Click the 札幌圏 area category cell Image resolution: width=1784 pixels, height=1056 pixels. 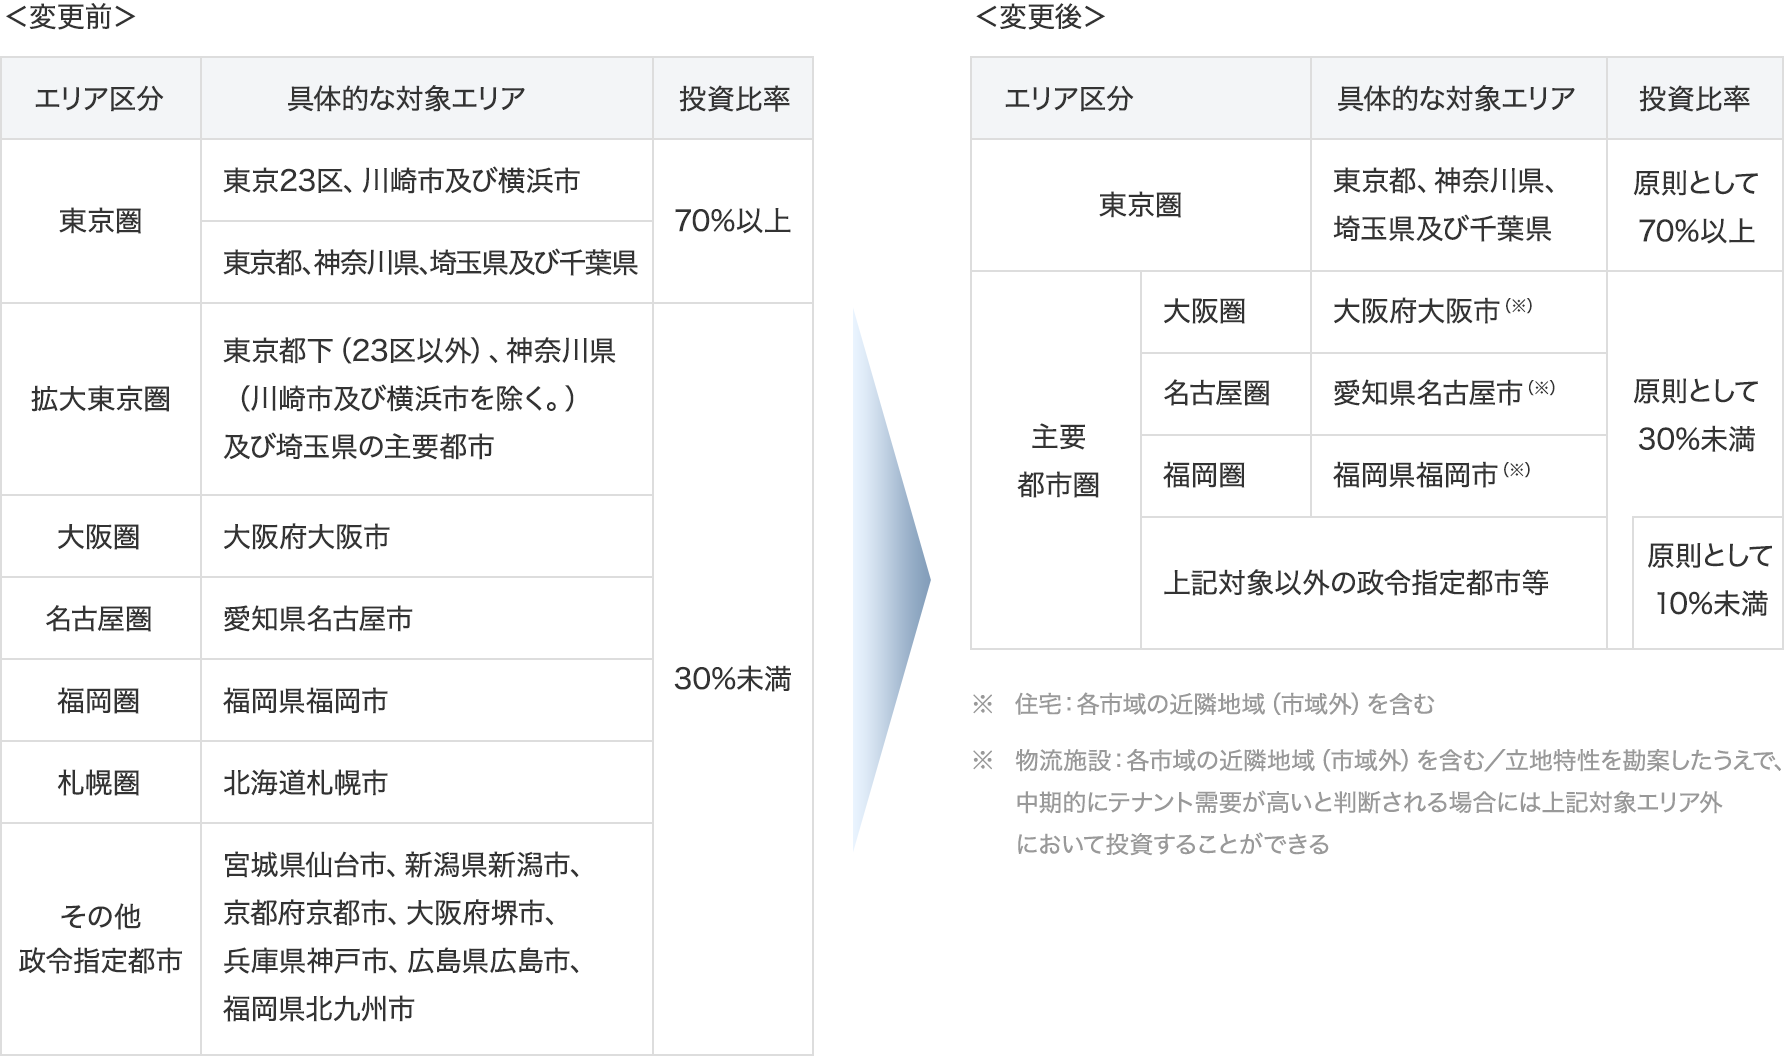(99, 783)
